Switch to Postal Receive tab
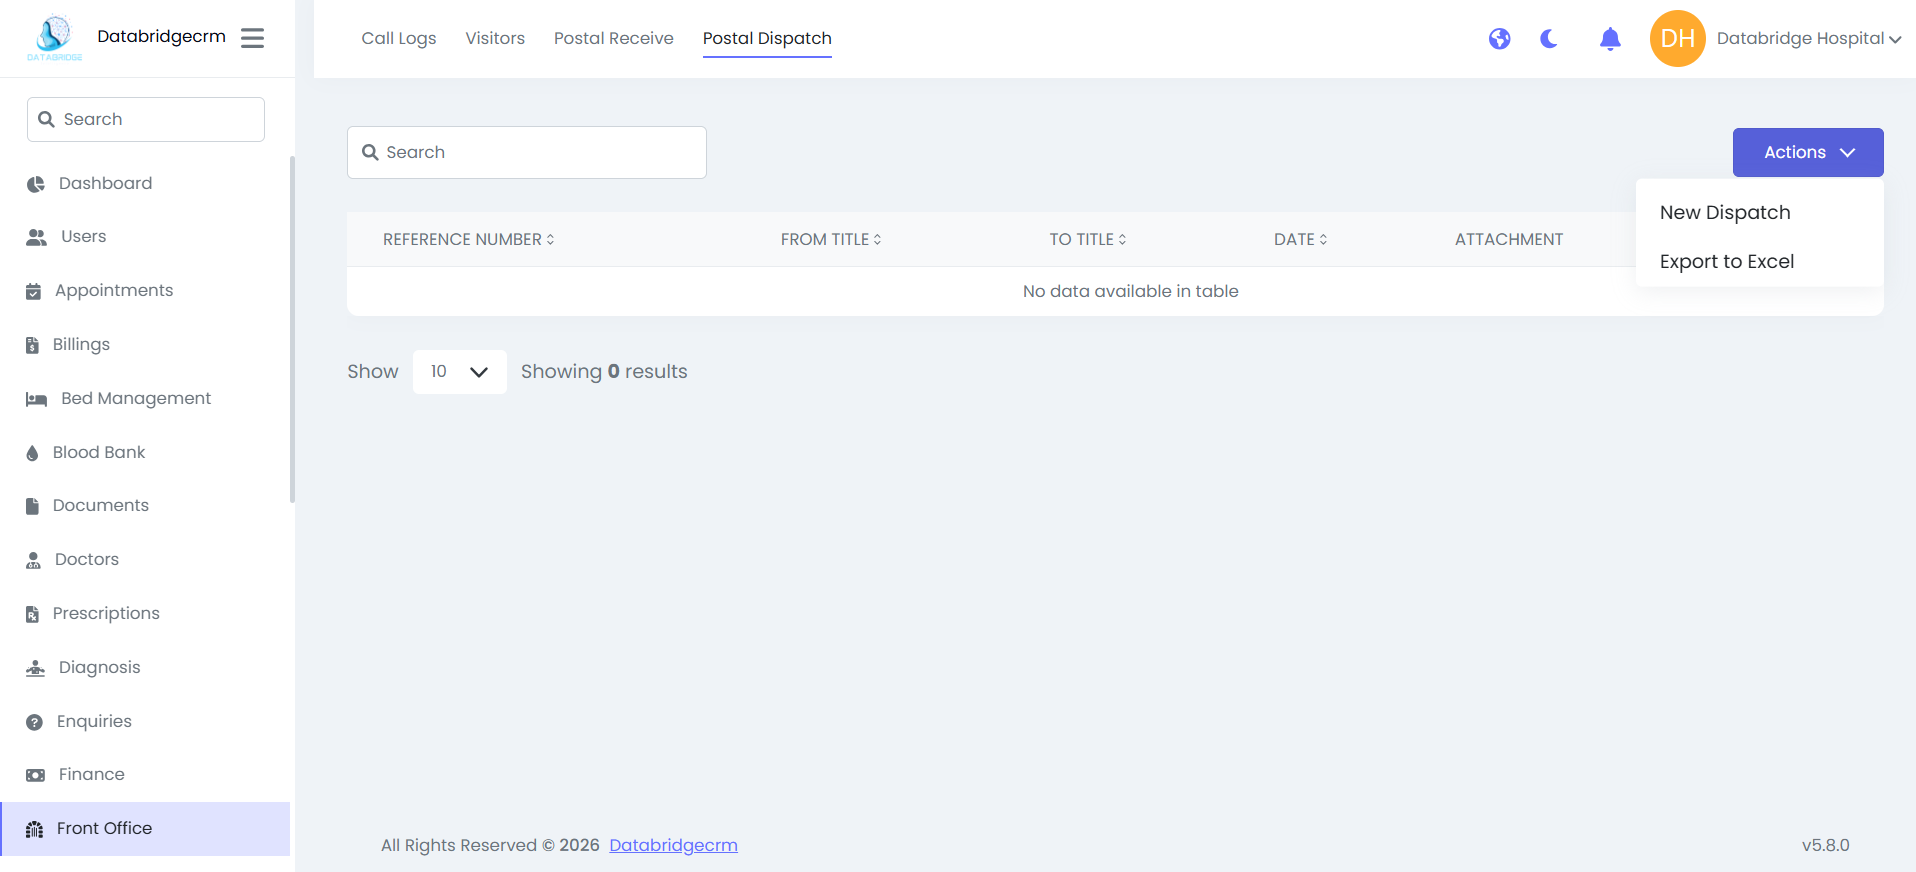1916x872 pixels. [x=614, y=39]
